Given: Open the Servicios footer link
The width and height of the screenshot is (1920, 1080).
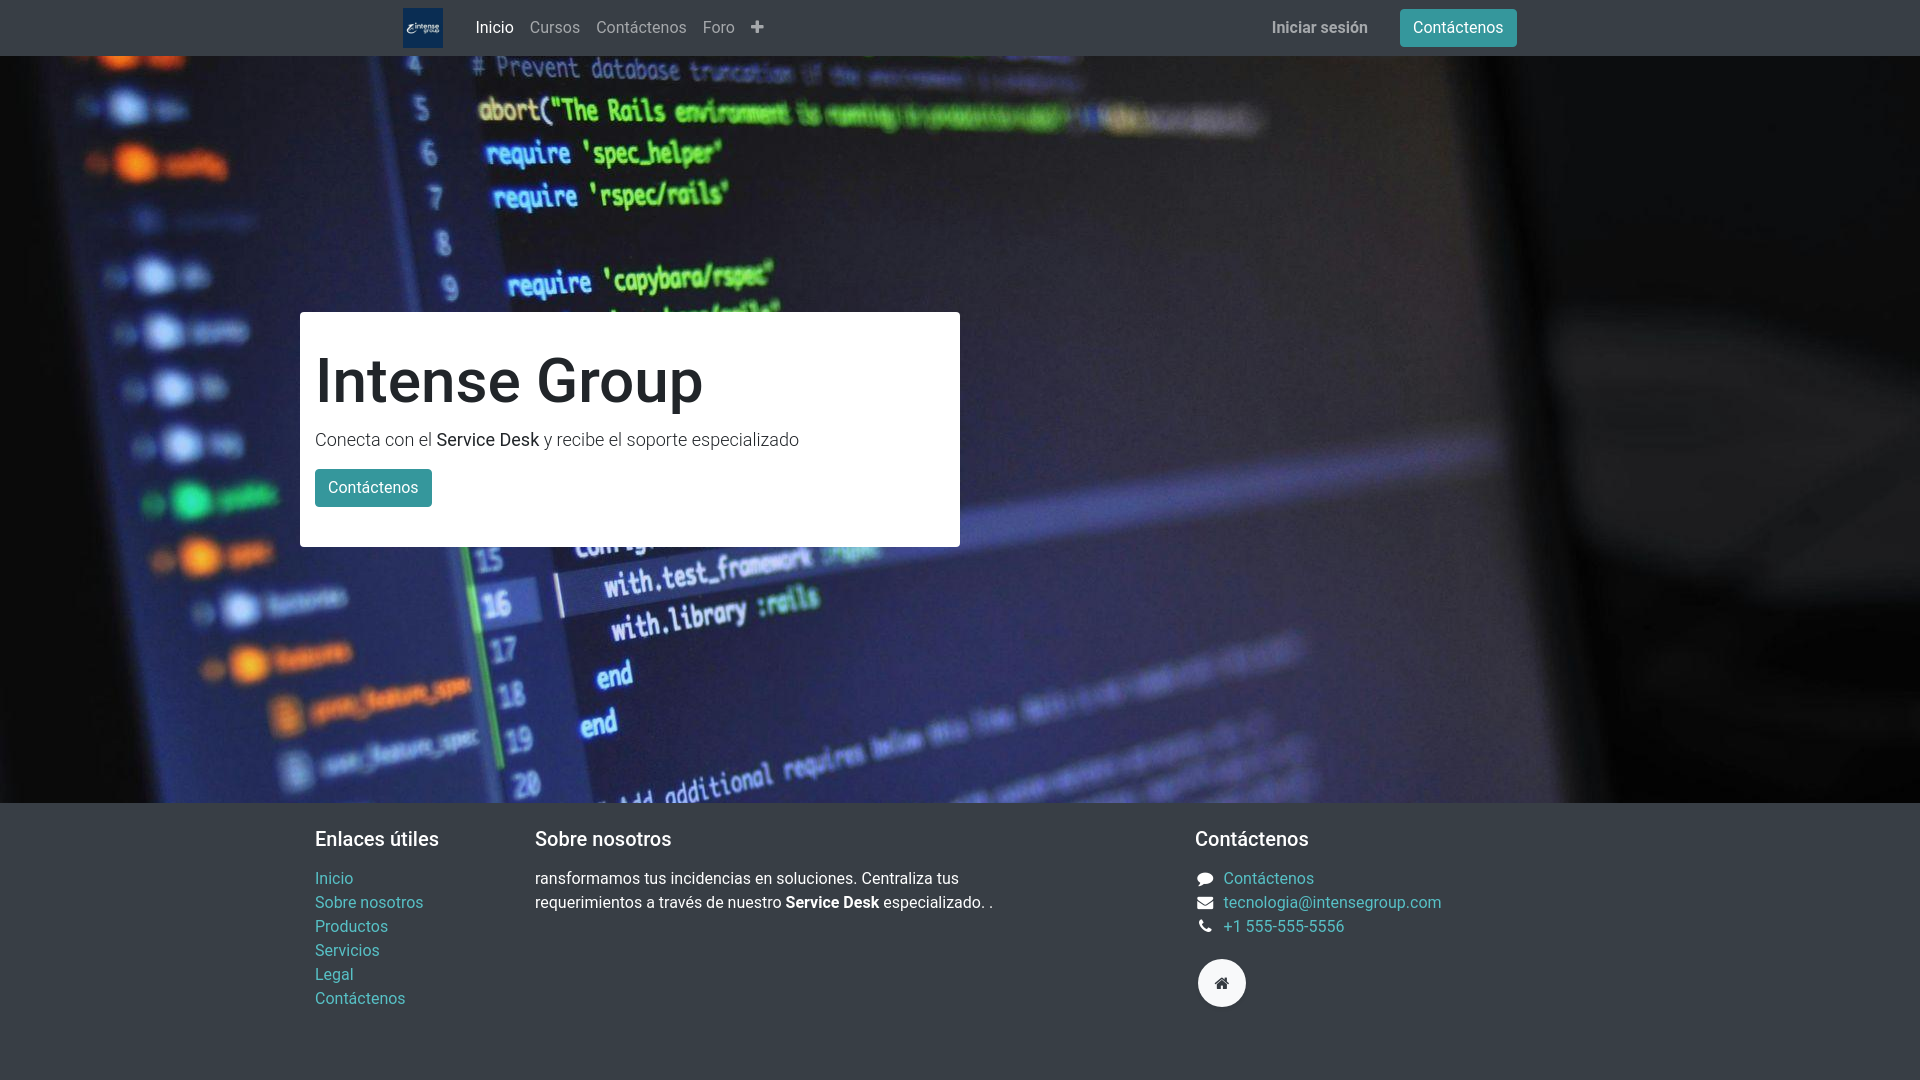Looking at the screenshot, I should (x=347, y=951).
